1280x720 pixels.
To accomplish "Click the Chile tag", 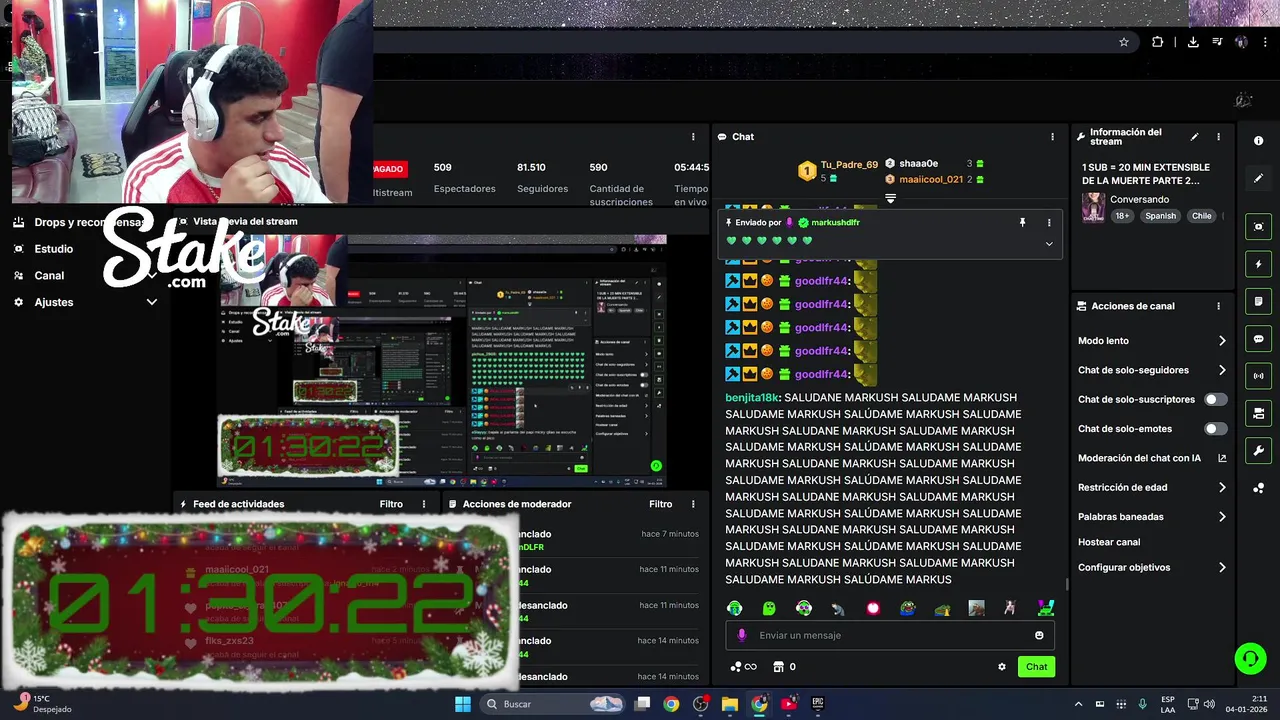I will tap(1202, 216).
